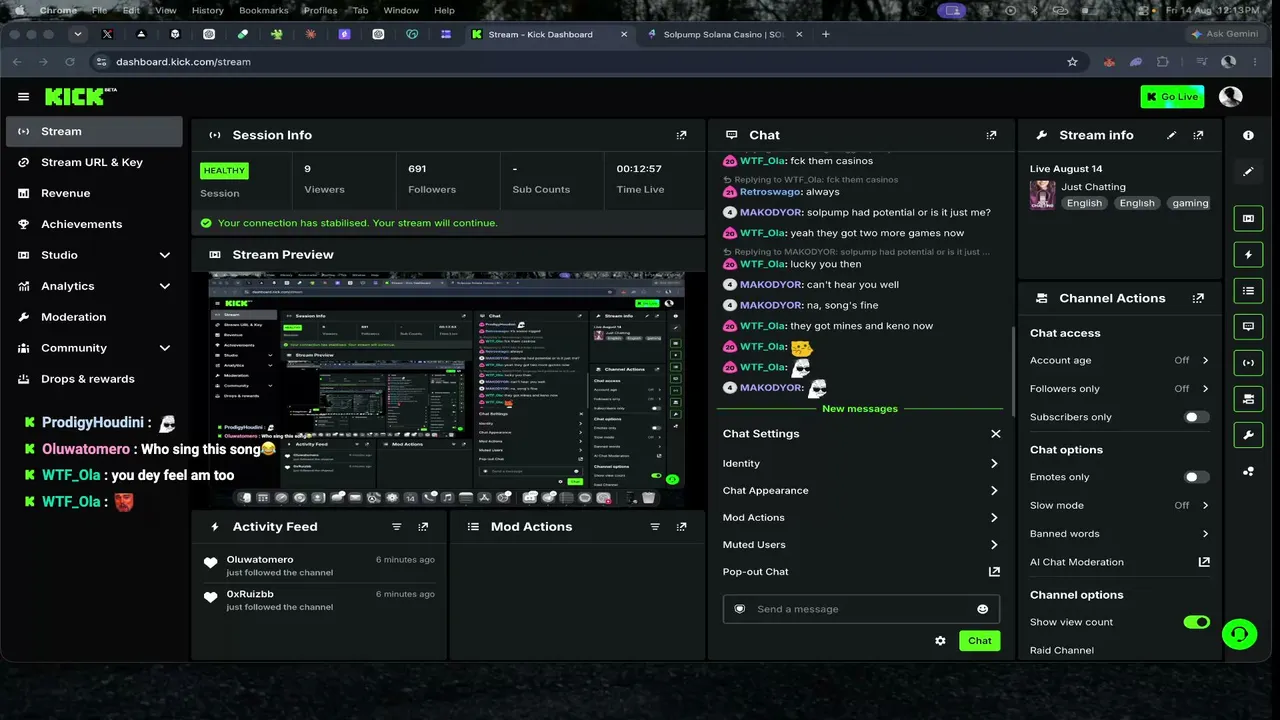Pop out the Activity Feed panel
The width and height of the screenshot is (1280, 720).
(x=423, y=527)
